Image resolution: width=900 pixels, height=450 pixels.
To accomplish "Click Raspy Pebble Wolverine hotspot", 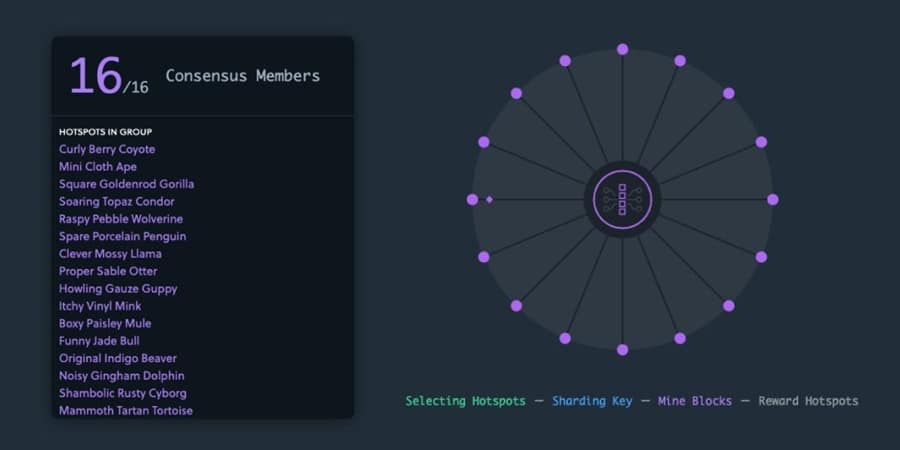I will [x=121, y=219].
